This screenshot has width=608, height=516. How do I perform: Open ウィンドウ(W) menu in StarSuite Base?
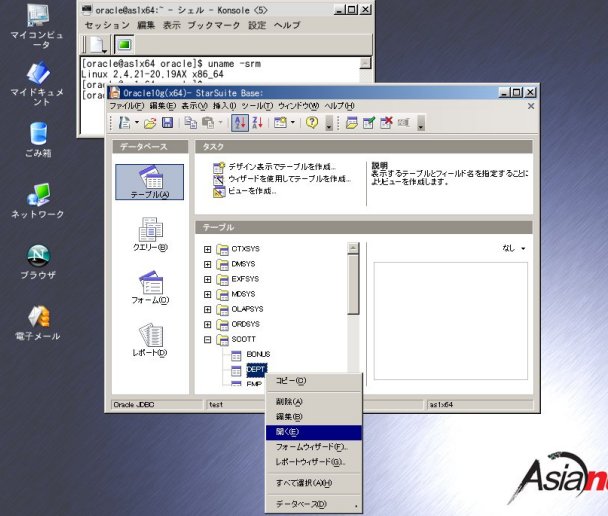pos(298,106)
